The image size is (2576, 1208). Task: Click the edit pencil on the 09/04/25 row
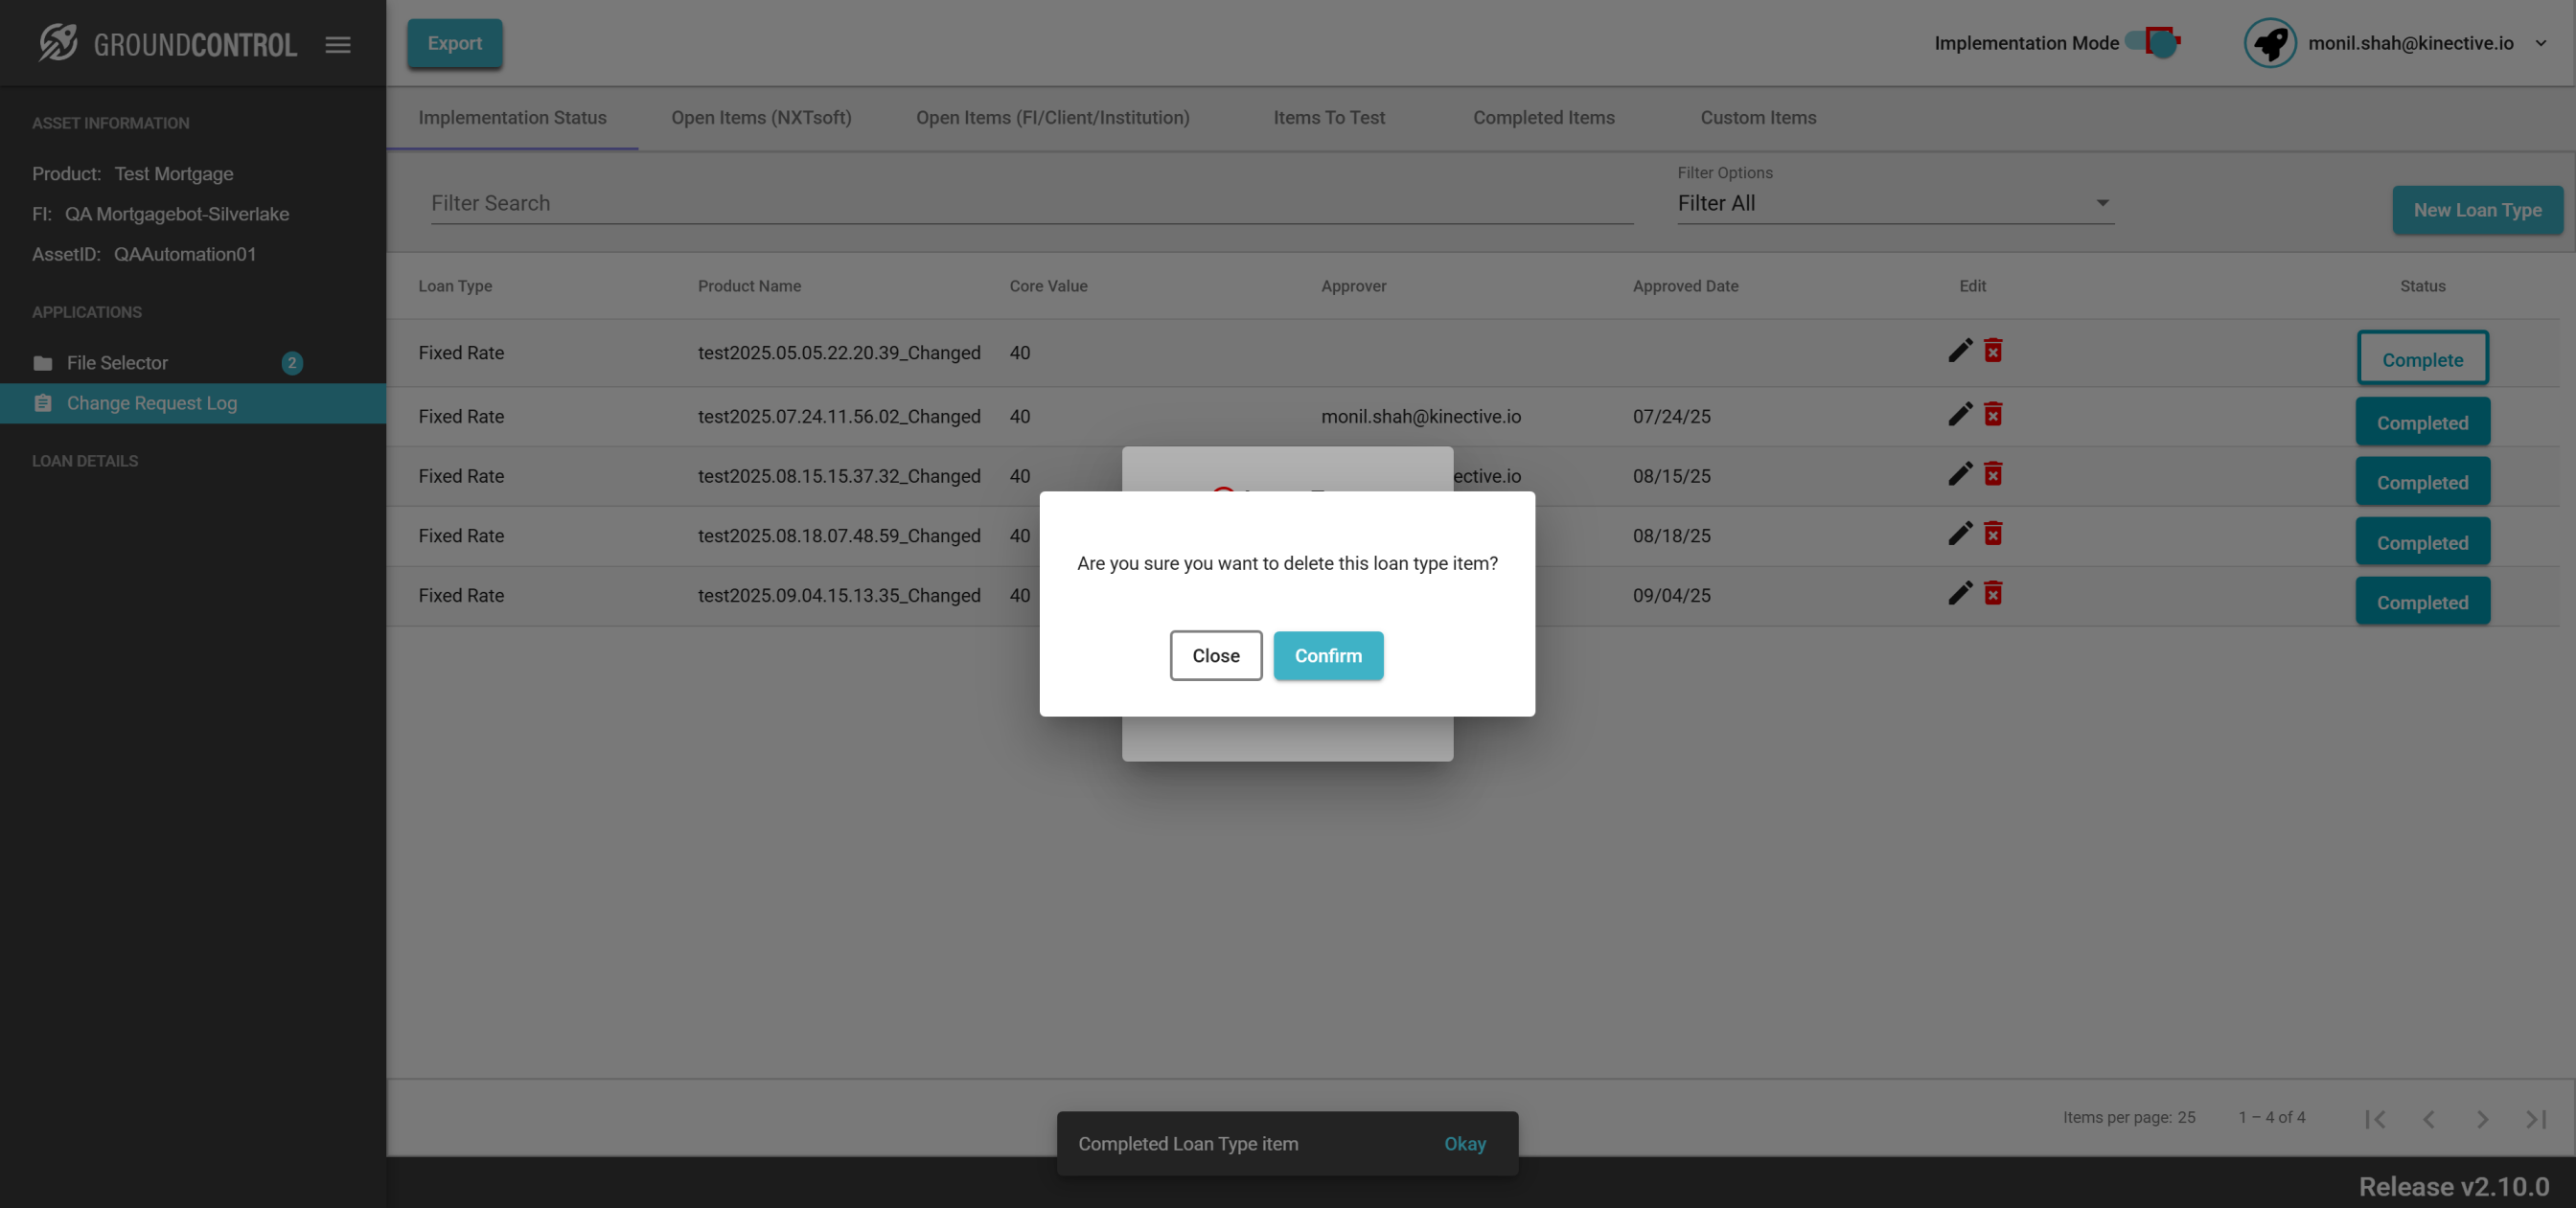click(x=1959, y=593)
